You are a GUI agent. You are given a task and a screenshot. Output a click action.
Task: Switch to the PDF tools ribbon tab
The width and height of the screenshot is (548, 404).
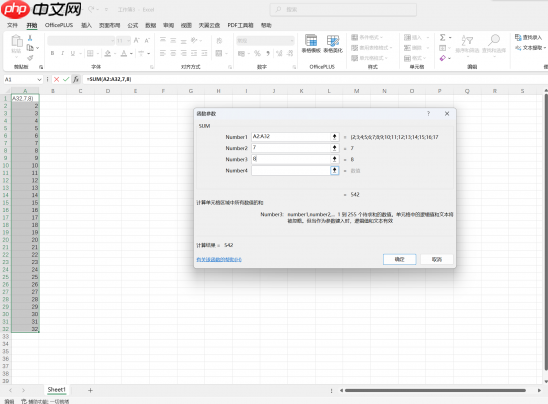(x=240, y=25)
